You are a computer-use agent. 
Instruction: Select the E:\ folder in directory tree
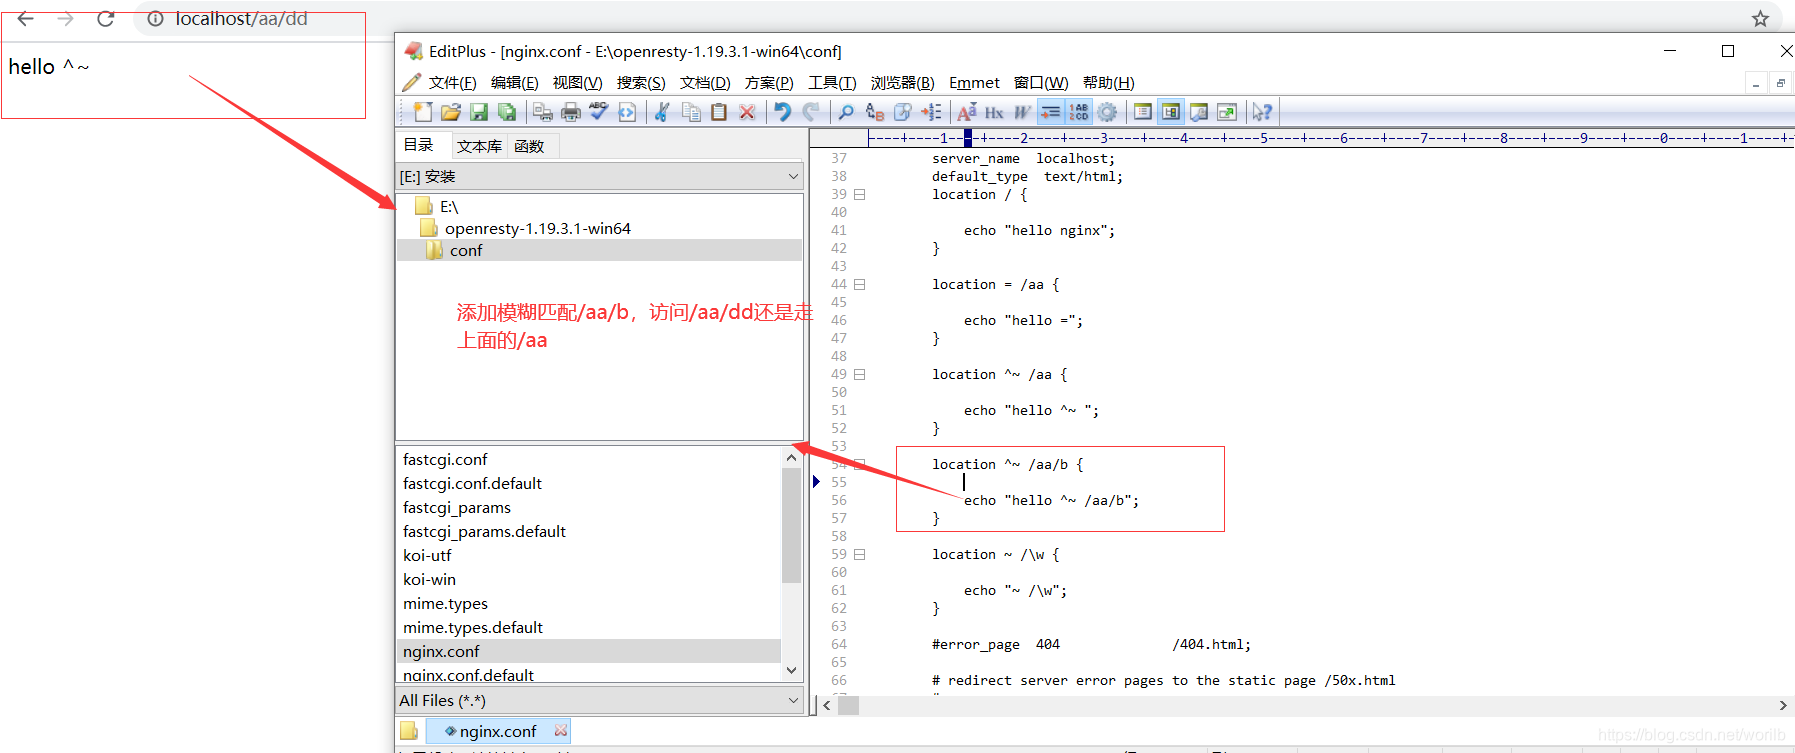click(438, 206)
